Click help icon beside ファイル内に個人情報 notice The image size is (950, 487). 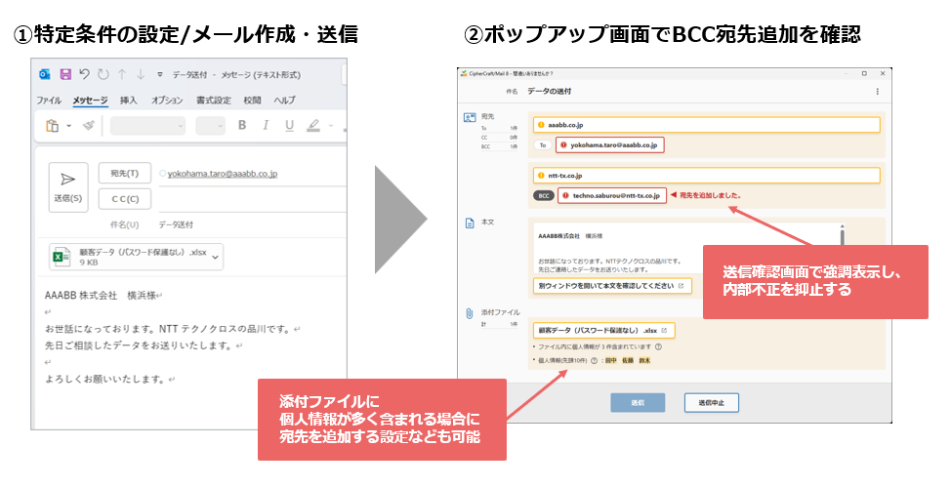658,347
